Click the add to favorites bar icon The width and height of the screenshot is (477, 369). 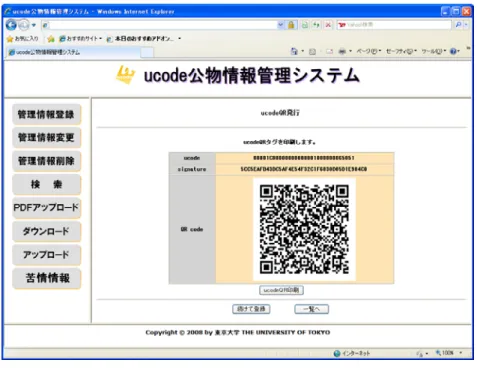tap(51, 39)
